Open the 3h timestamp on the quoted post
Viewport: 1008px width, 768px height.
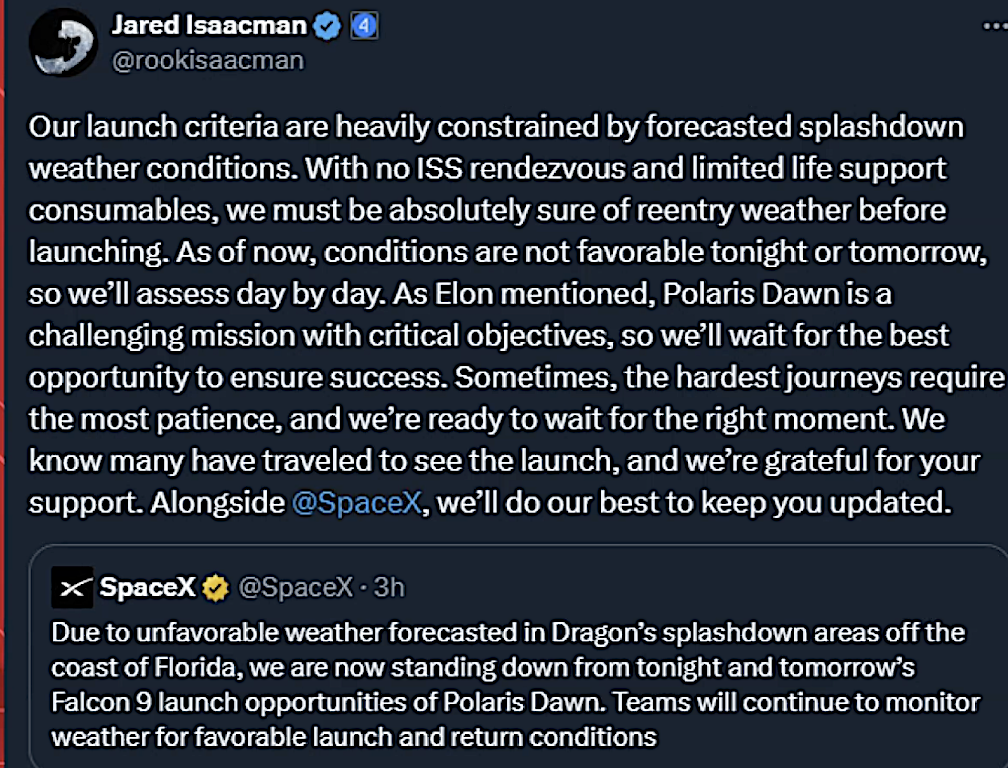[x=389, y=588]
